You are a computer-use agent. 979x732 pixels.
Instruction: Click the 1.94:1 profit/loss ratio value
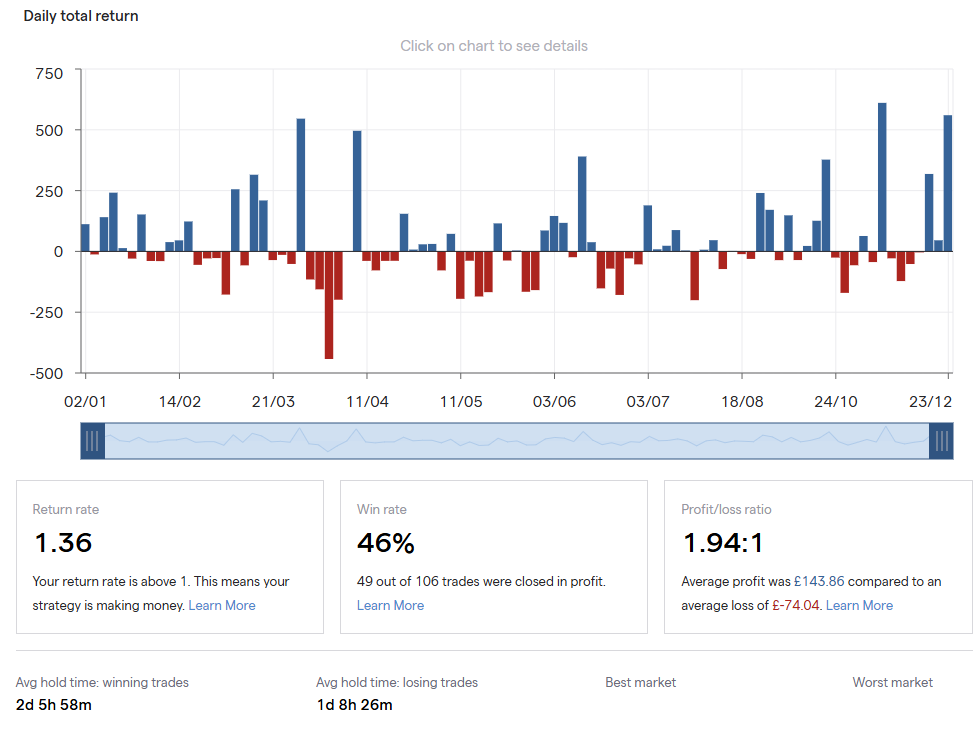723,543
